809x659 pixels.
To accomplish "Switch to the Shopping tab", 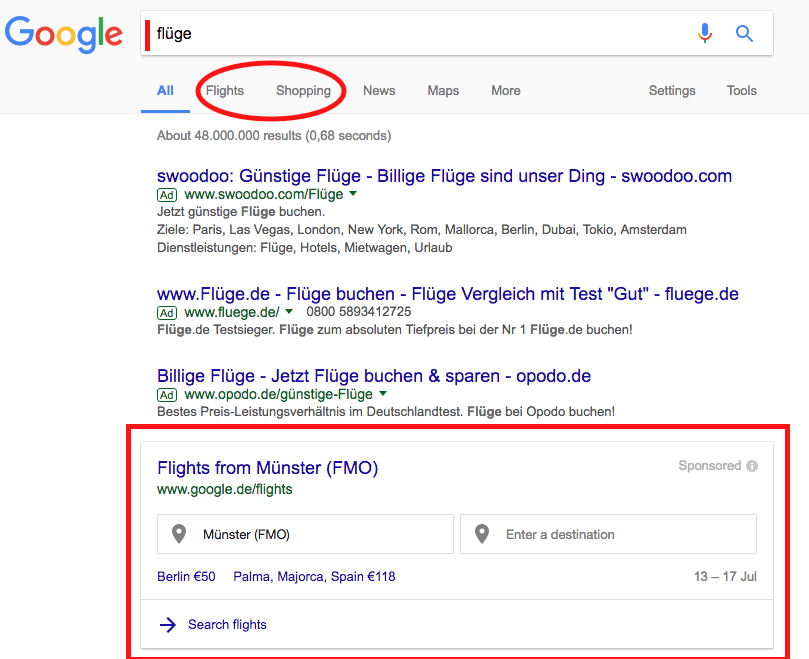I will tap(303, 91).
